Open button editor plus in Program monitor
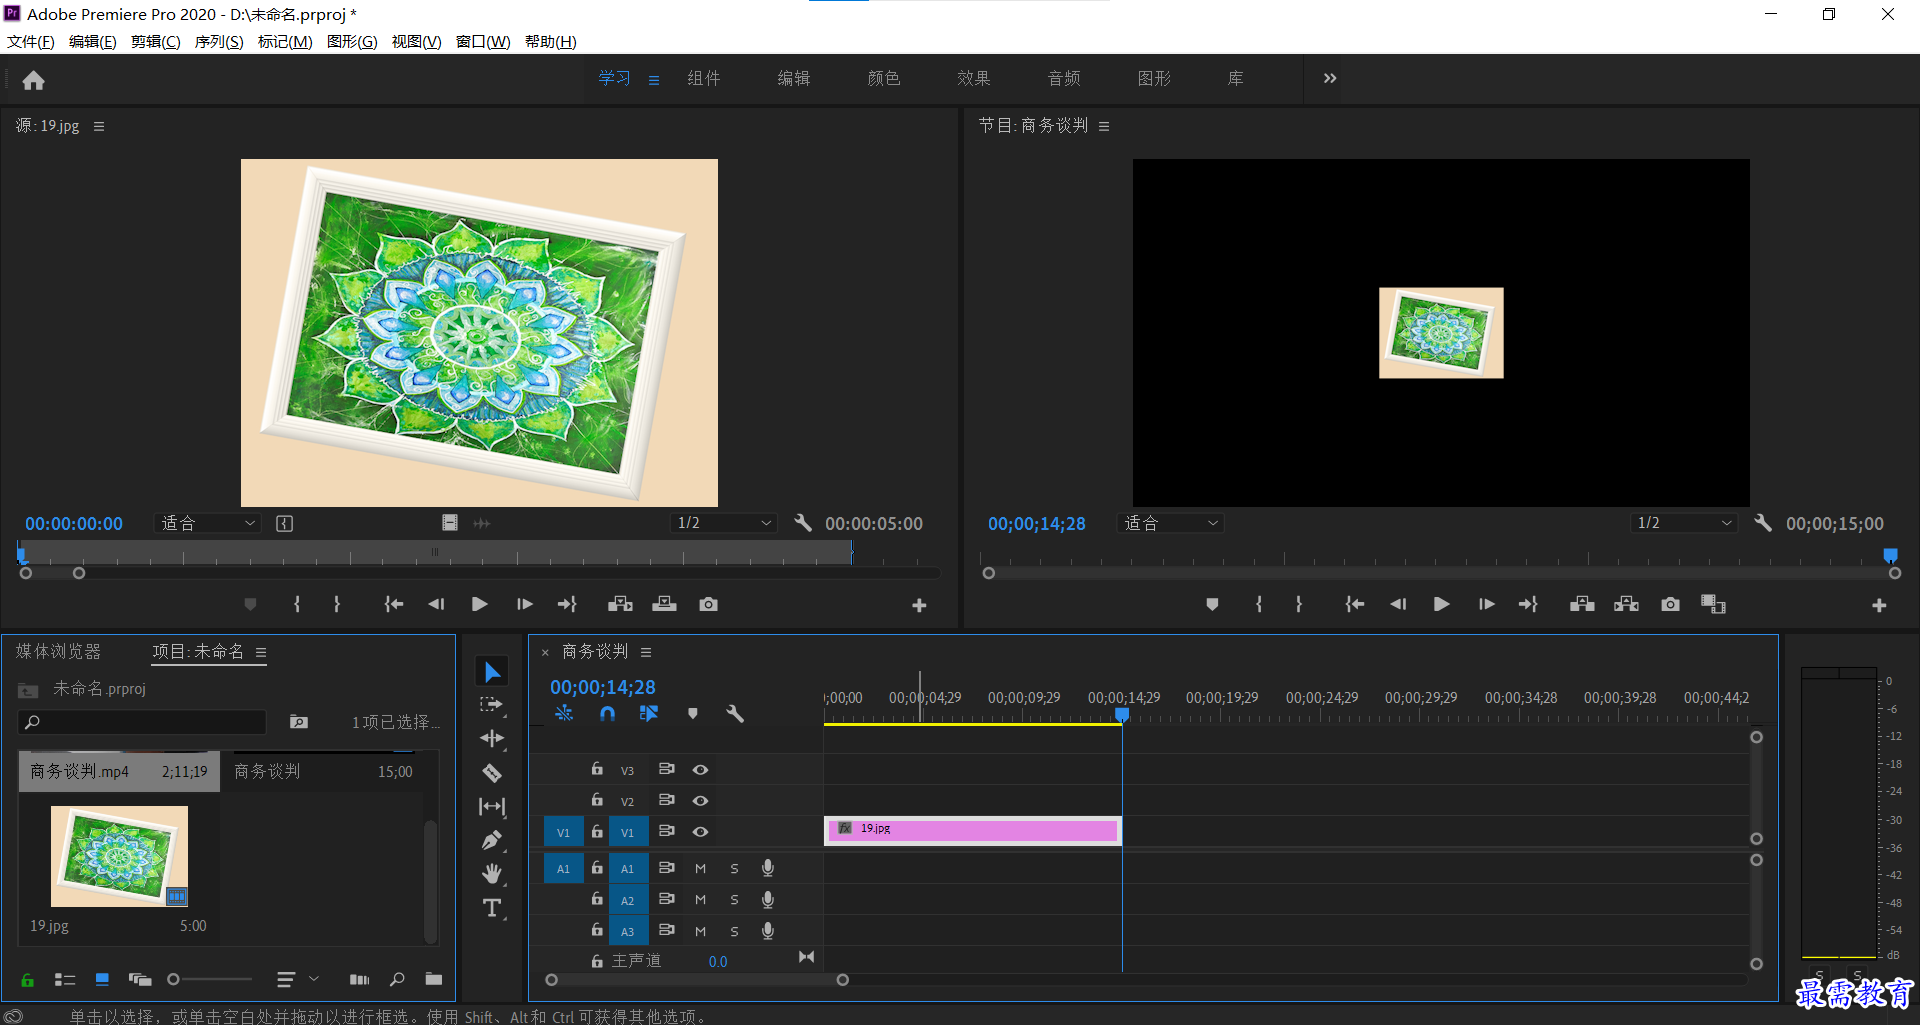The width and height of the screenshot is (1920, 1025). (1879, 605)
